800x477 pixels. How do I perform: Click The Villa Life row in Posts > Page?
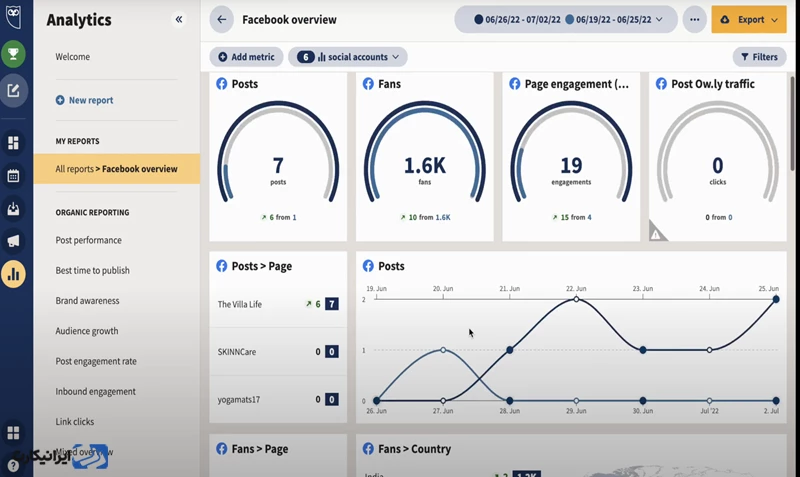pyautogui.click(x=277, y=304)
